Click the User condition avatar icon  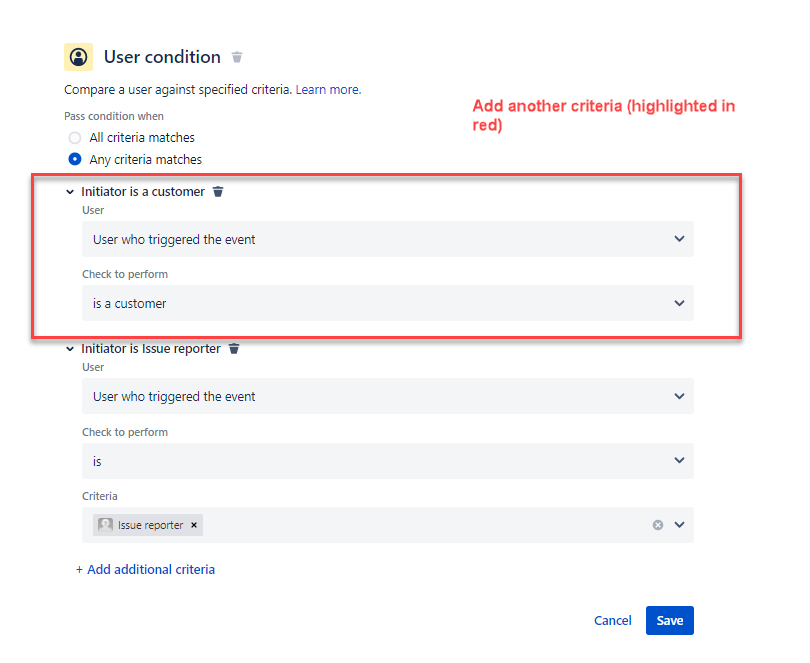[78, 57]
